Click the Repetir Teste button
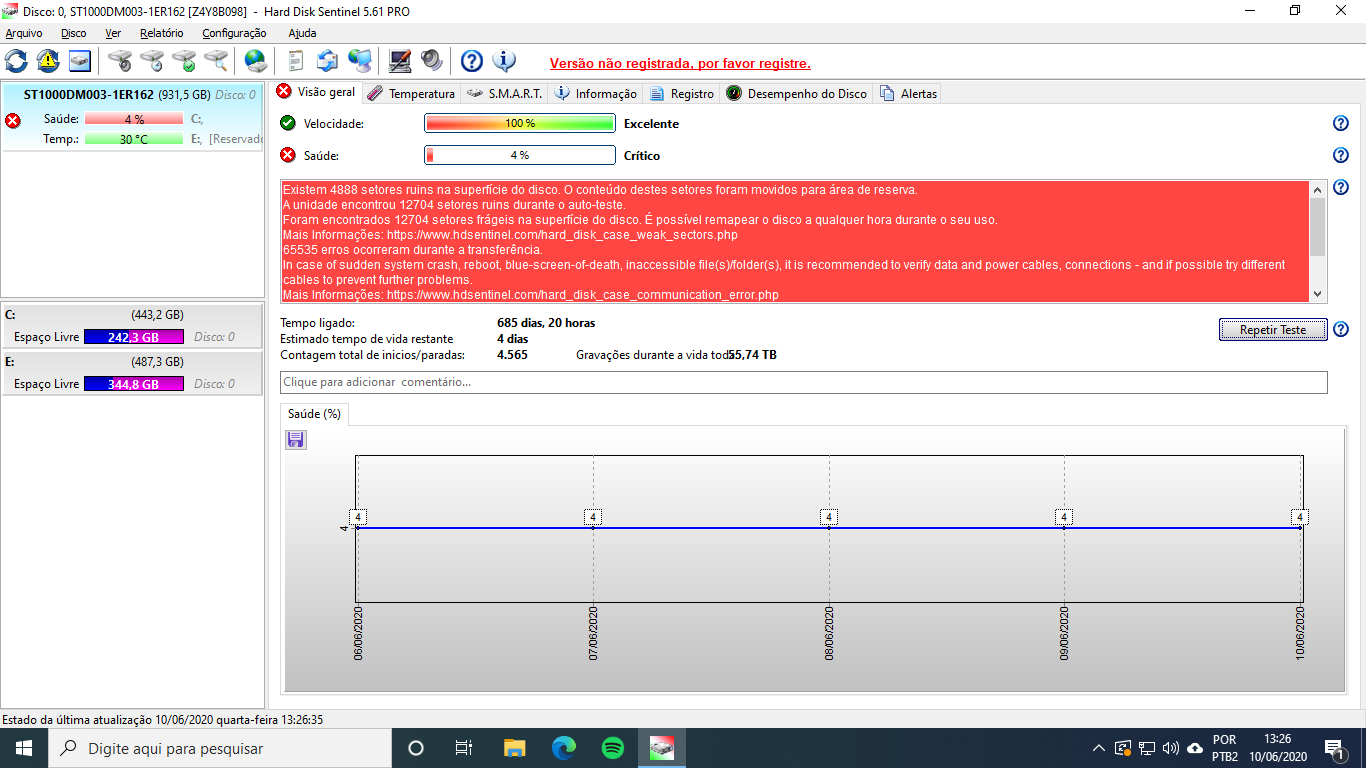Viewport: 1366px width, 768px height. [1273, 330]
